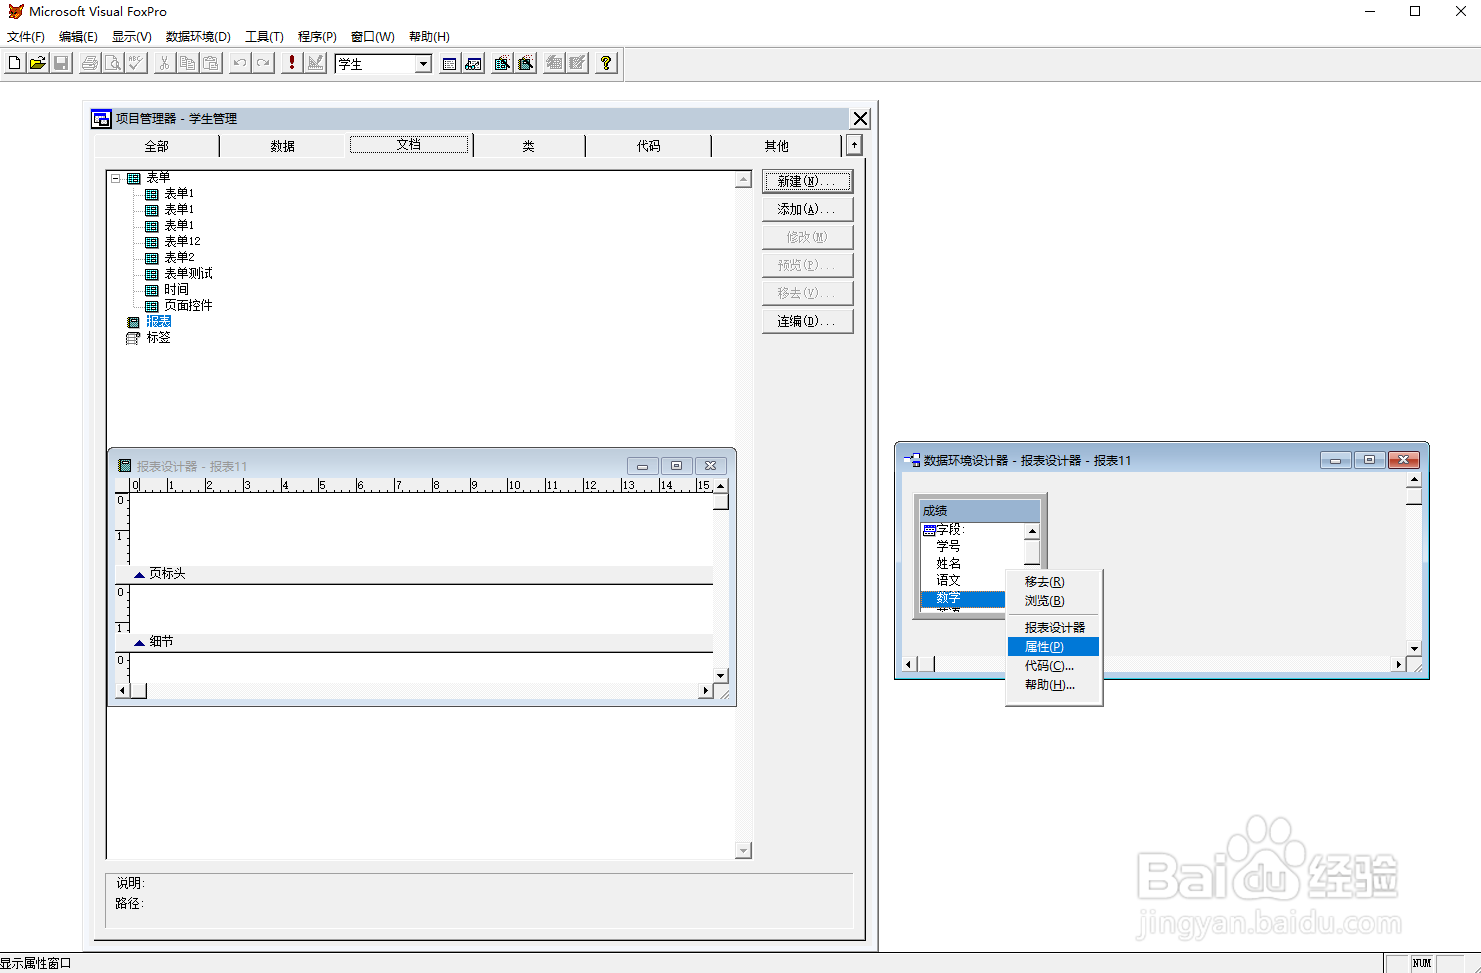Choose 浏览(B) from the context menu
1481x973 pixels.
[1054, 601]
